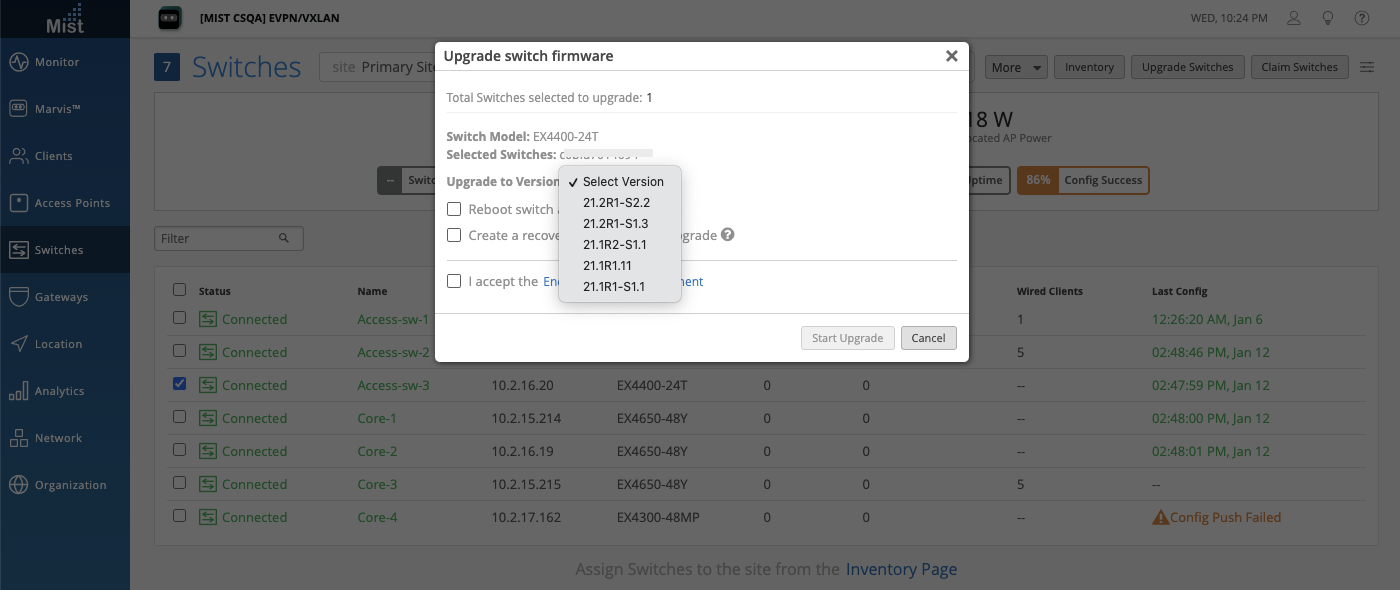The width and height of the screenshot is (1400, 590).
Task: Check the recovery snapshot option
Action: click(454, 235)
